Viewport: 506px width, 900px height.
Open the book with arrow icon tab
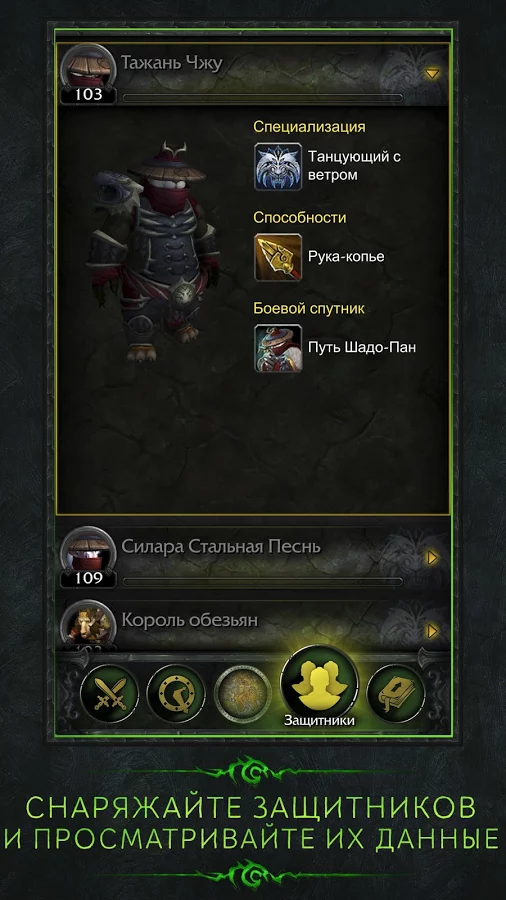[395, 693]
